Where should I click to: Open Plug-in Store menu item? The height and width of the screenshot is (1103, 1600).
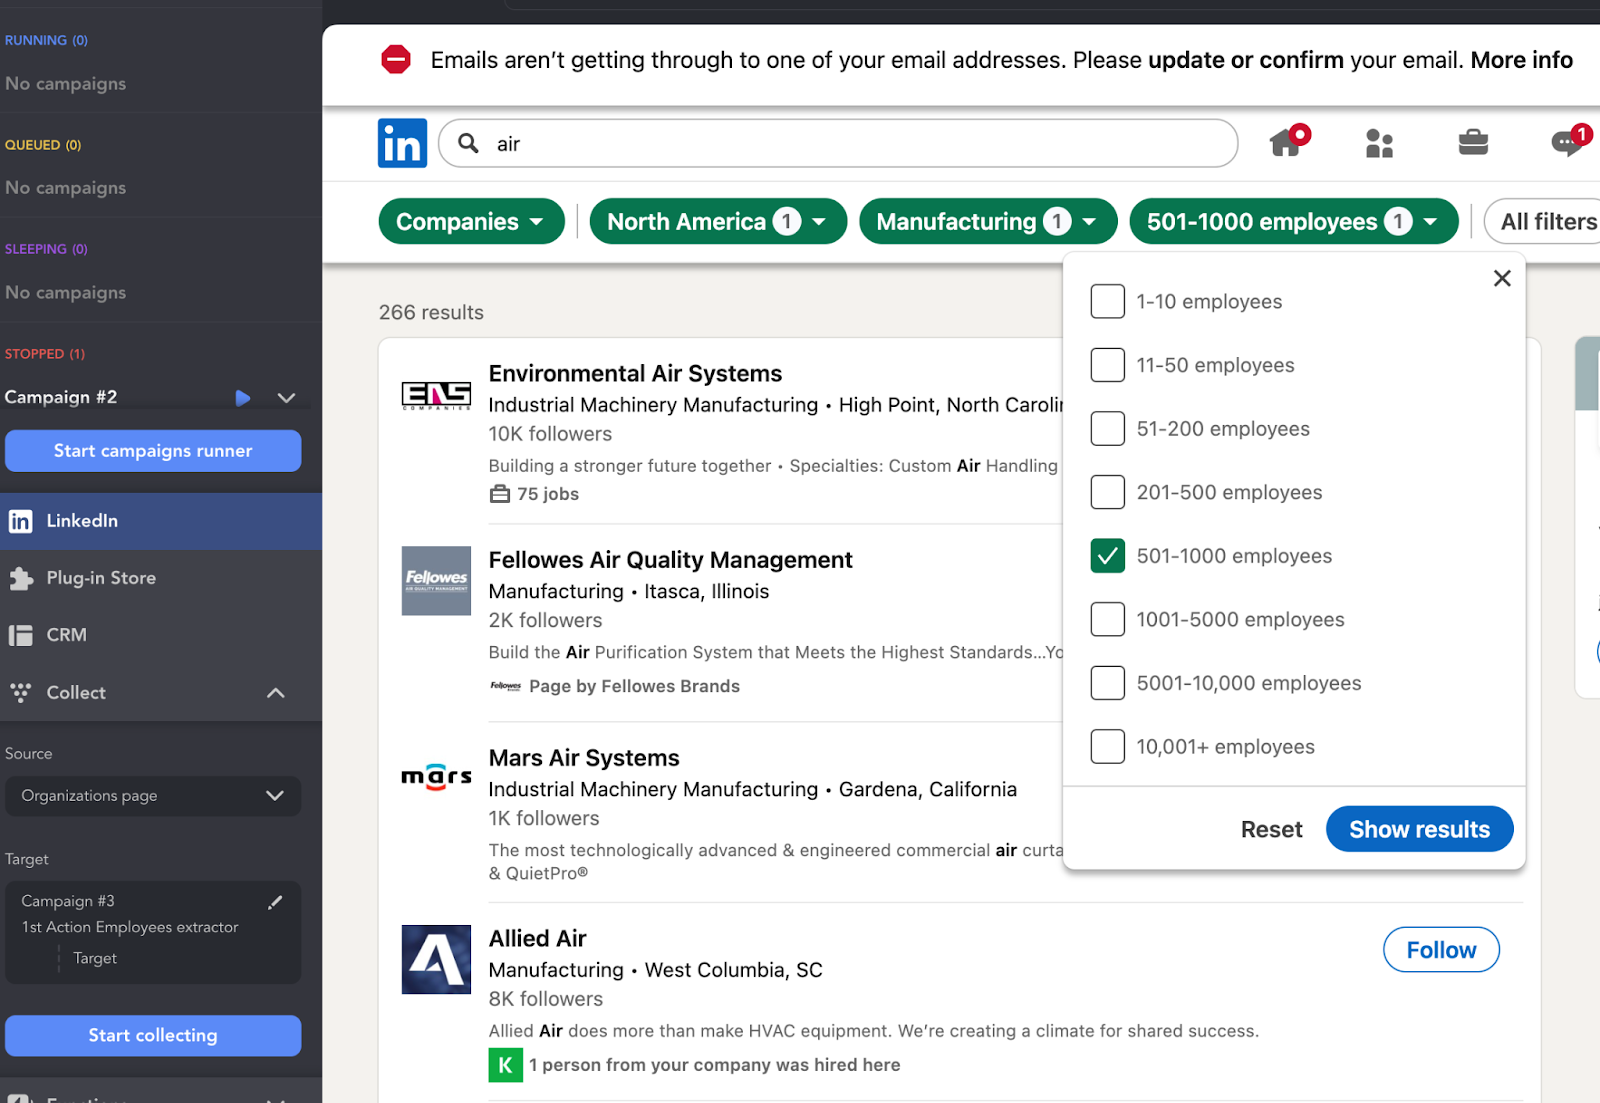(161, 578)
